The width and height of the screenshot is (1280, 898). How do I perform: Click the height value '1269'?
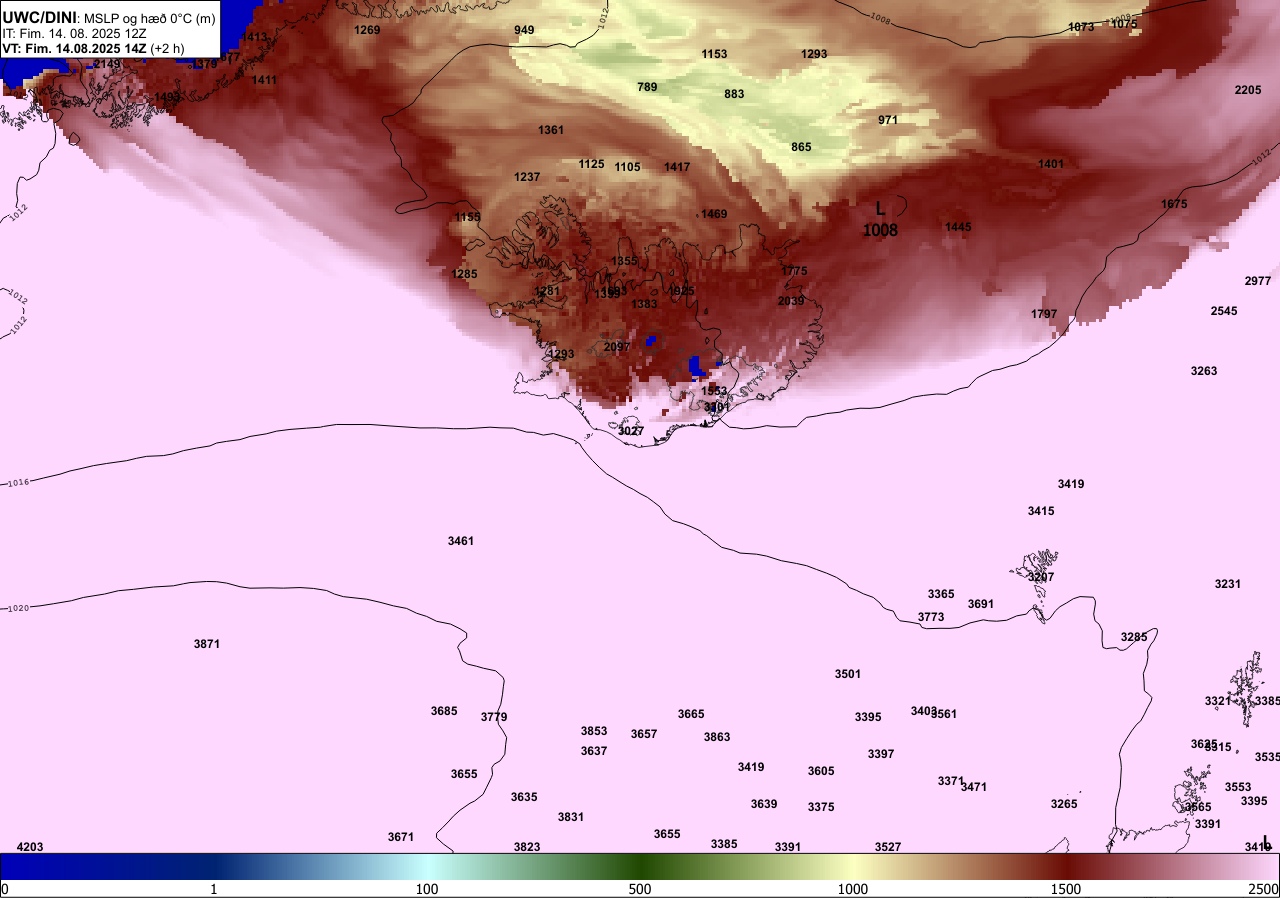(367, 30)
